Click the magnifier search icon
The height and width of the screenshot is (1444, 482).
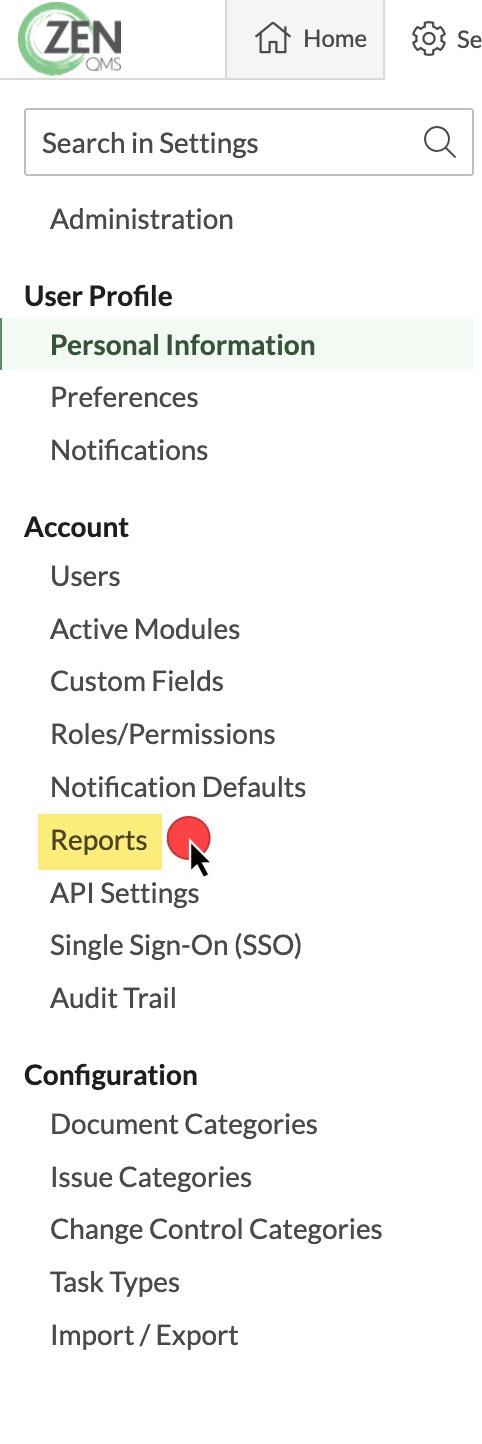(439, 142)
